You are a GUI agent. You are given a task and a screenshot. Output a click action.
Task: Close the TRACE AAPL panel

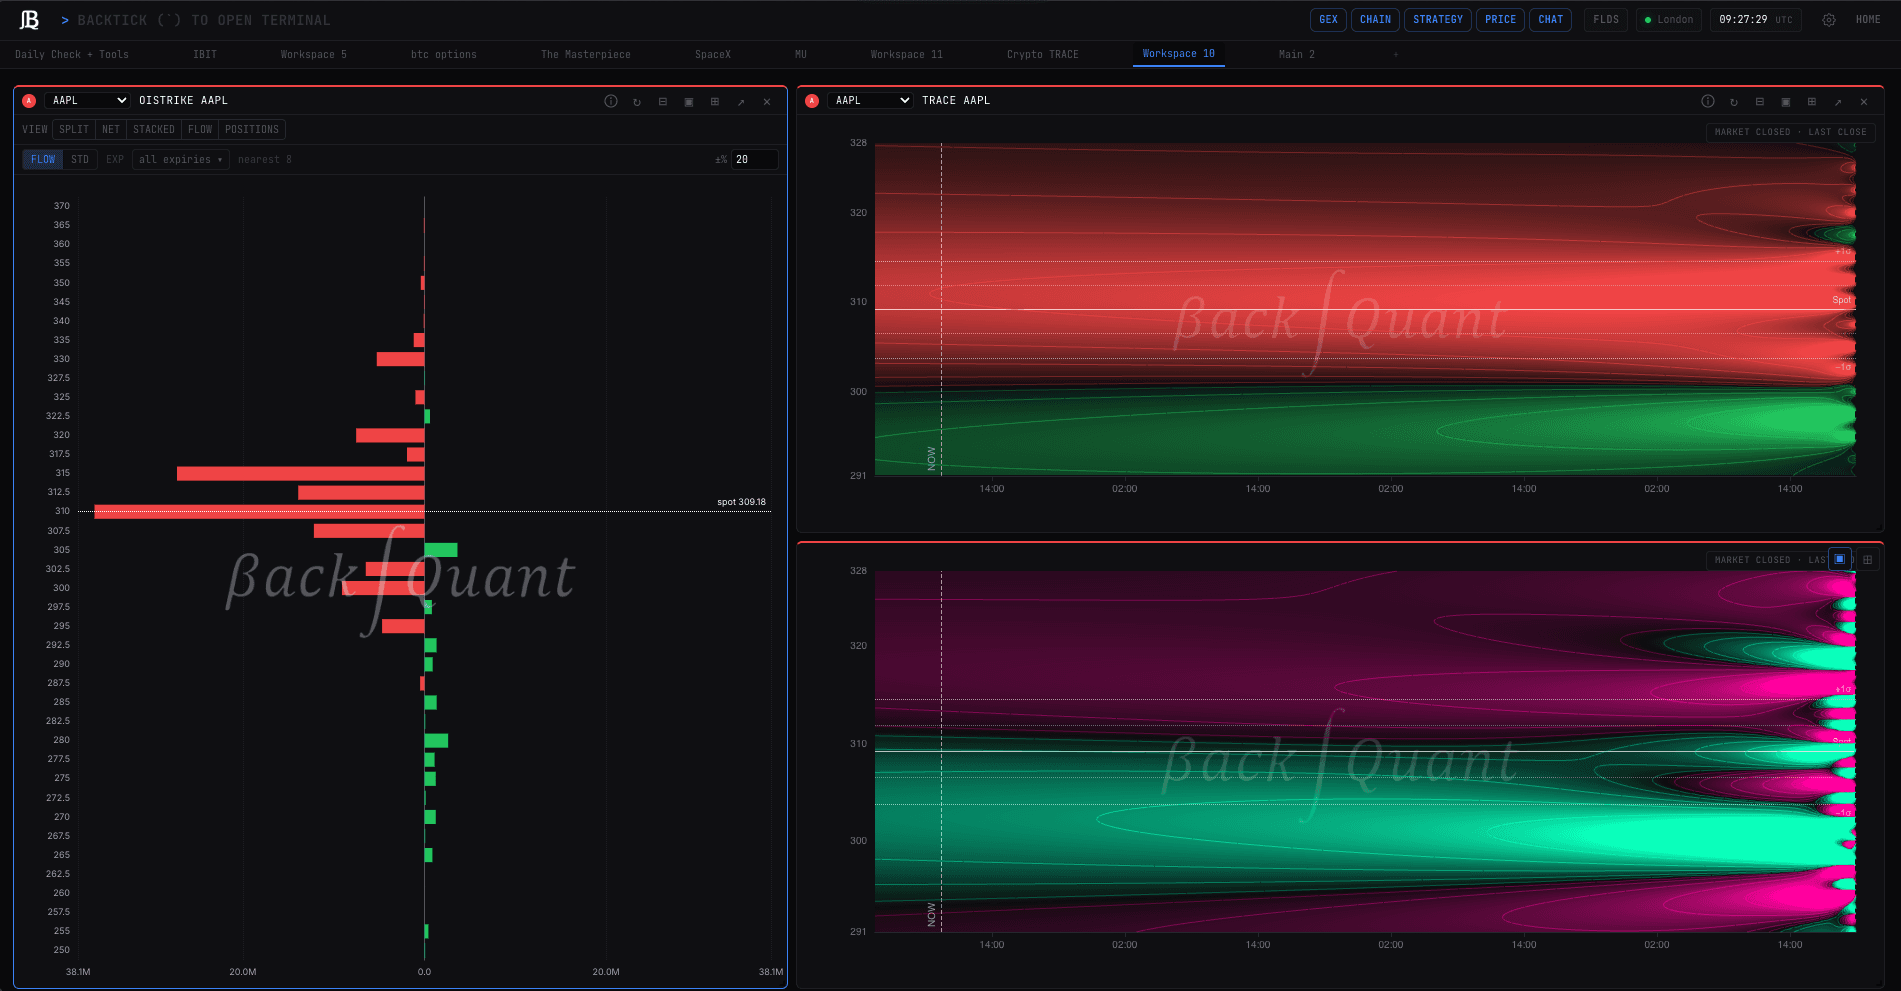tap(1864, 101)
